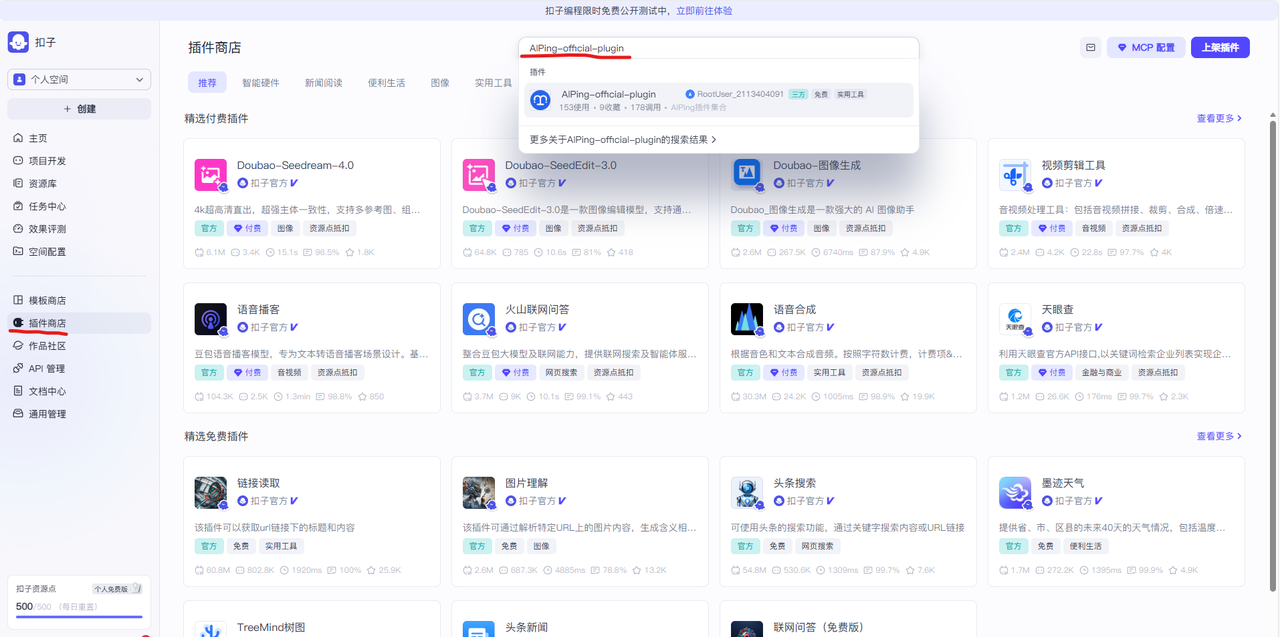Click the 立即前往体验 banner link
1280x637 pixels.
[x=704, y=10]
